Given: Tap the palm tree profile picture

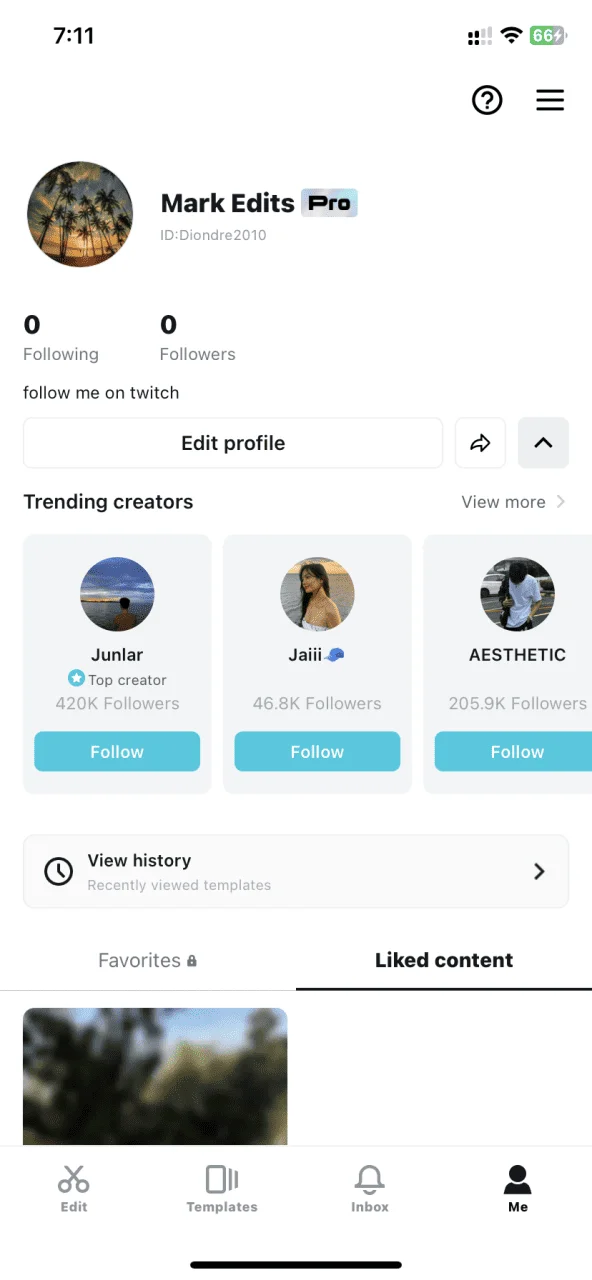Looking at the screenshot, I should [80, 214].
